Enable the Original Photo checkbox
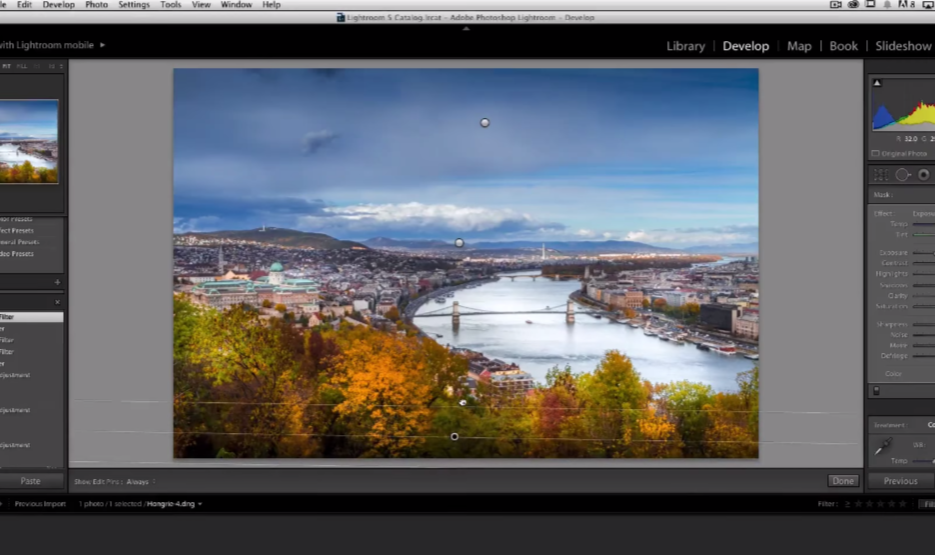Screen dimensions: 935x555 click(876, 154)
